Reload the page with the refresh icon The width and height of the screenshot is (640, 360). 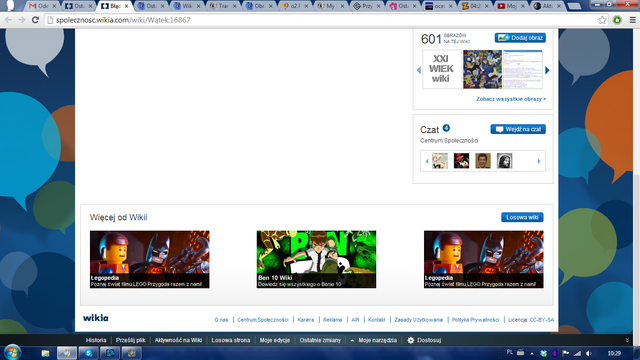tap(36, 20)
